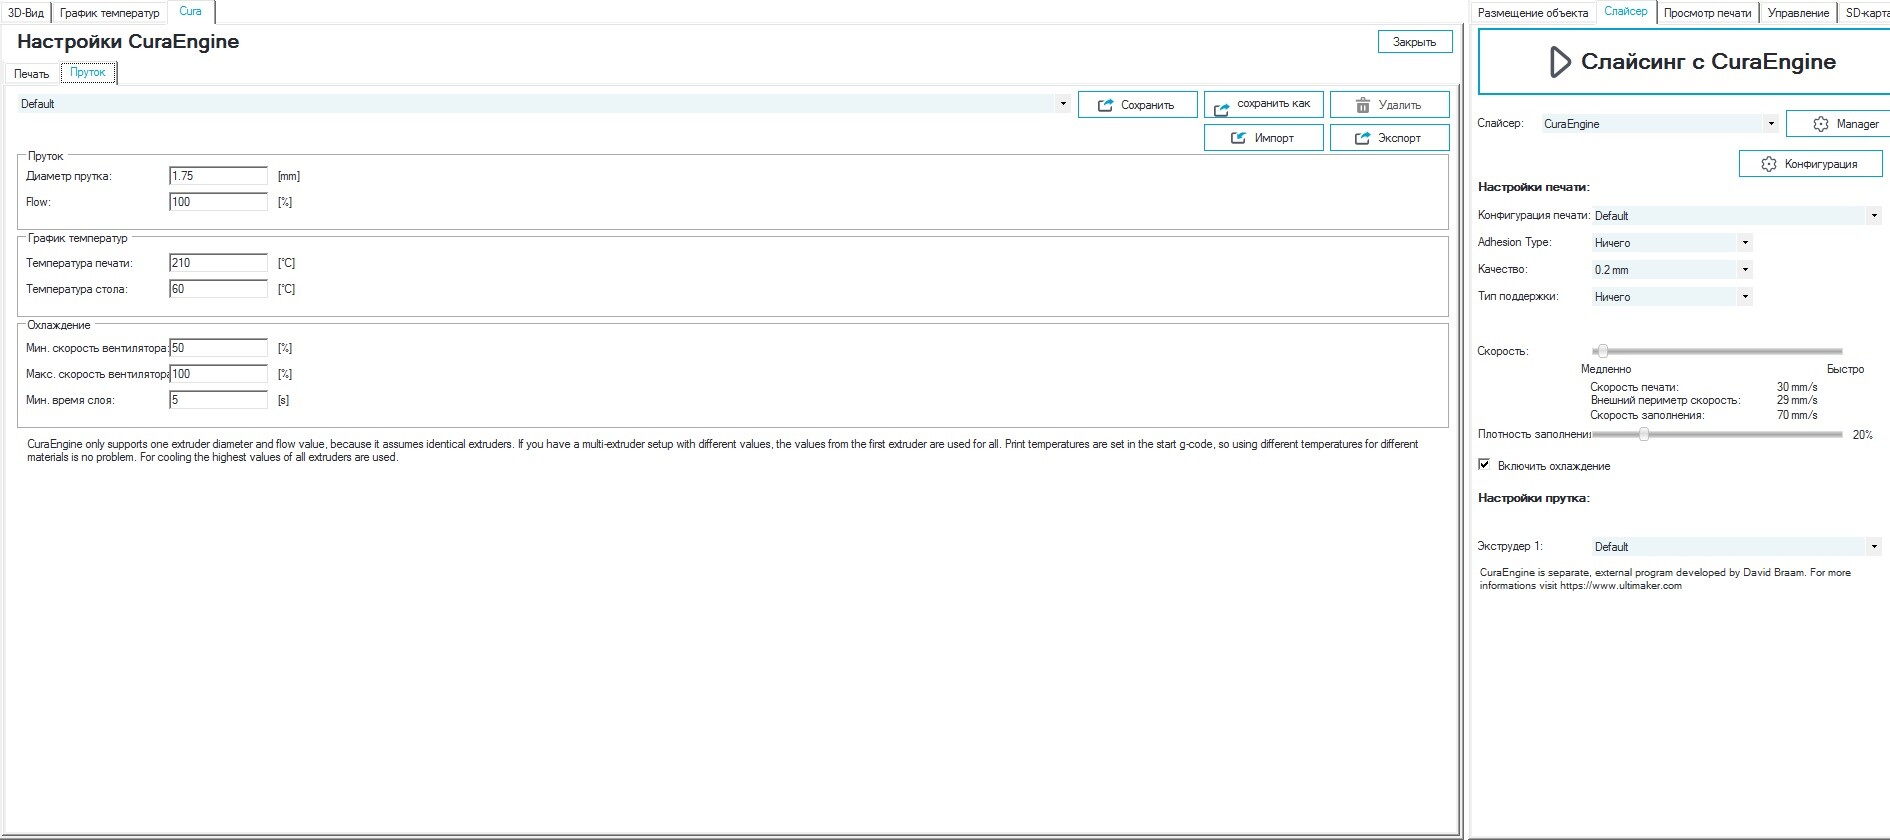Start Слайсинг с CuraEngine
The width and height of the screenshot is (1890, 840).
click(1684, 62)
